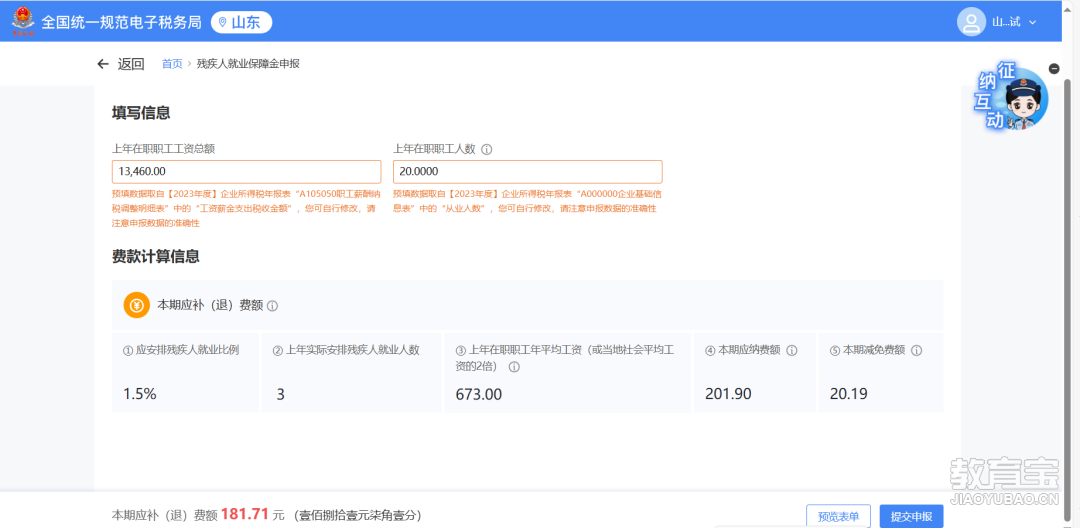Select the 20.19 reduction amount
Image resolution: width=1080 pixels, height=528 pixels.
click(849, 394)
